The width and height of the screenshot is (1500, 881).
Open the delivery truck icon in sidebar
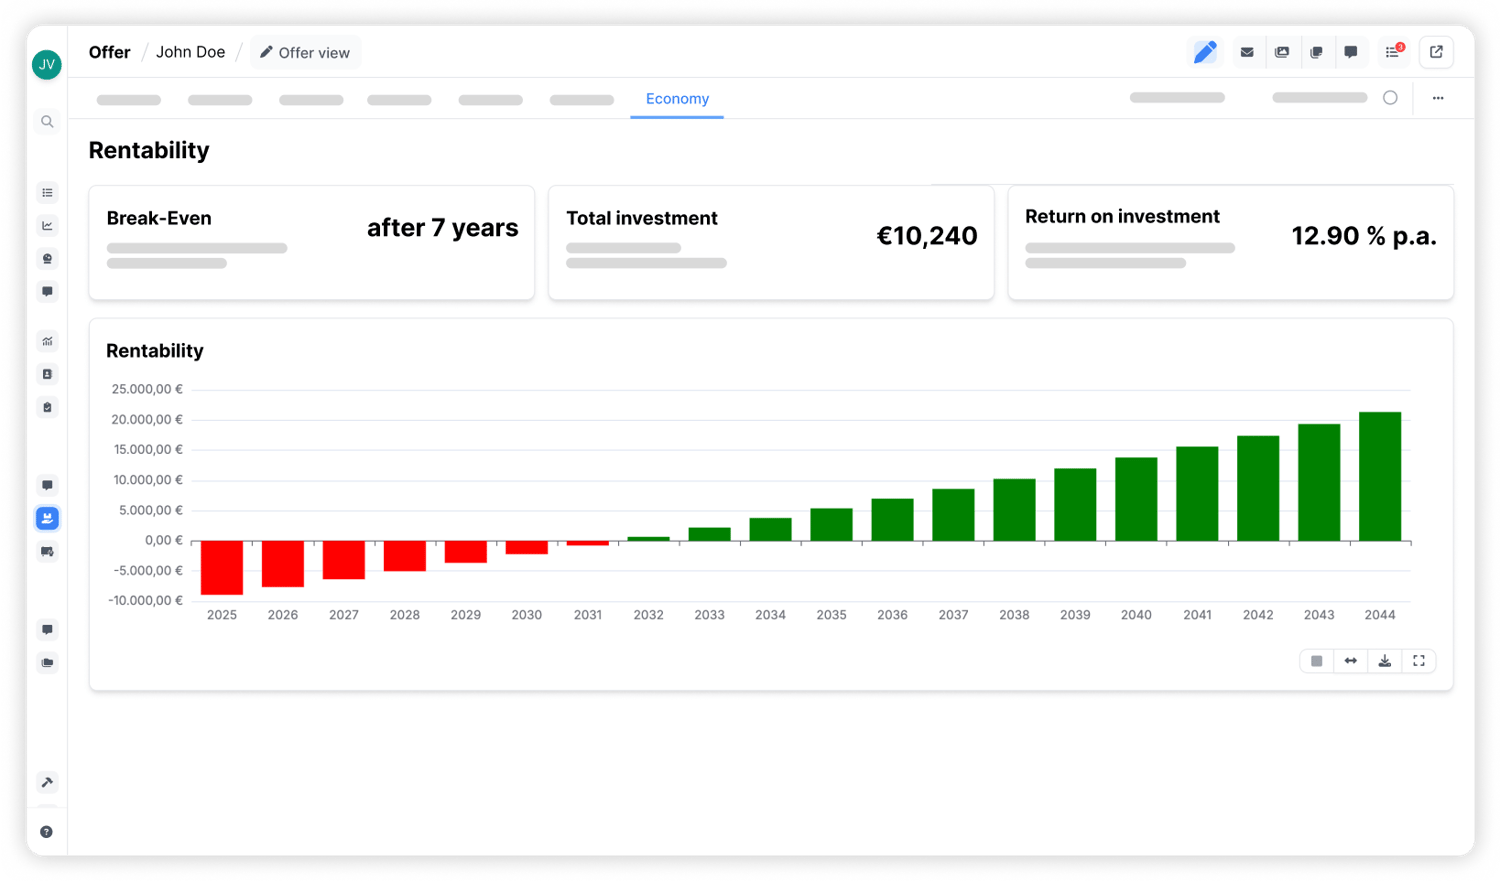pos(47,552)
